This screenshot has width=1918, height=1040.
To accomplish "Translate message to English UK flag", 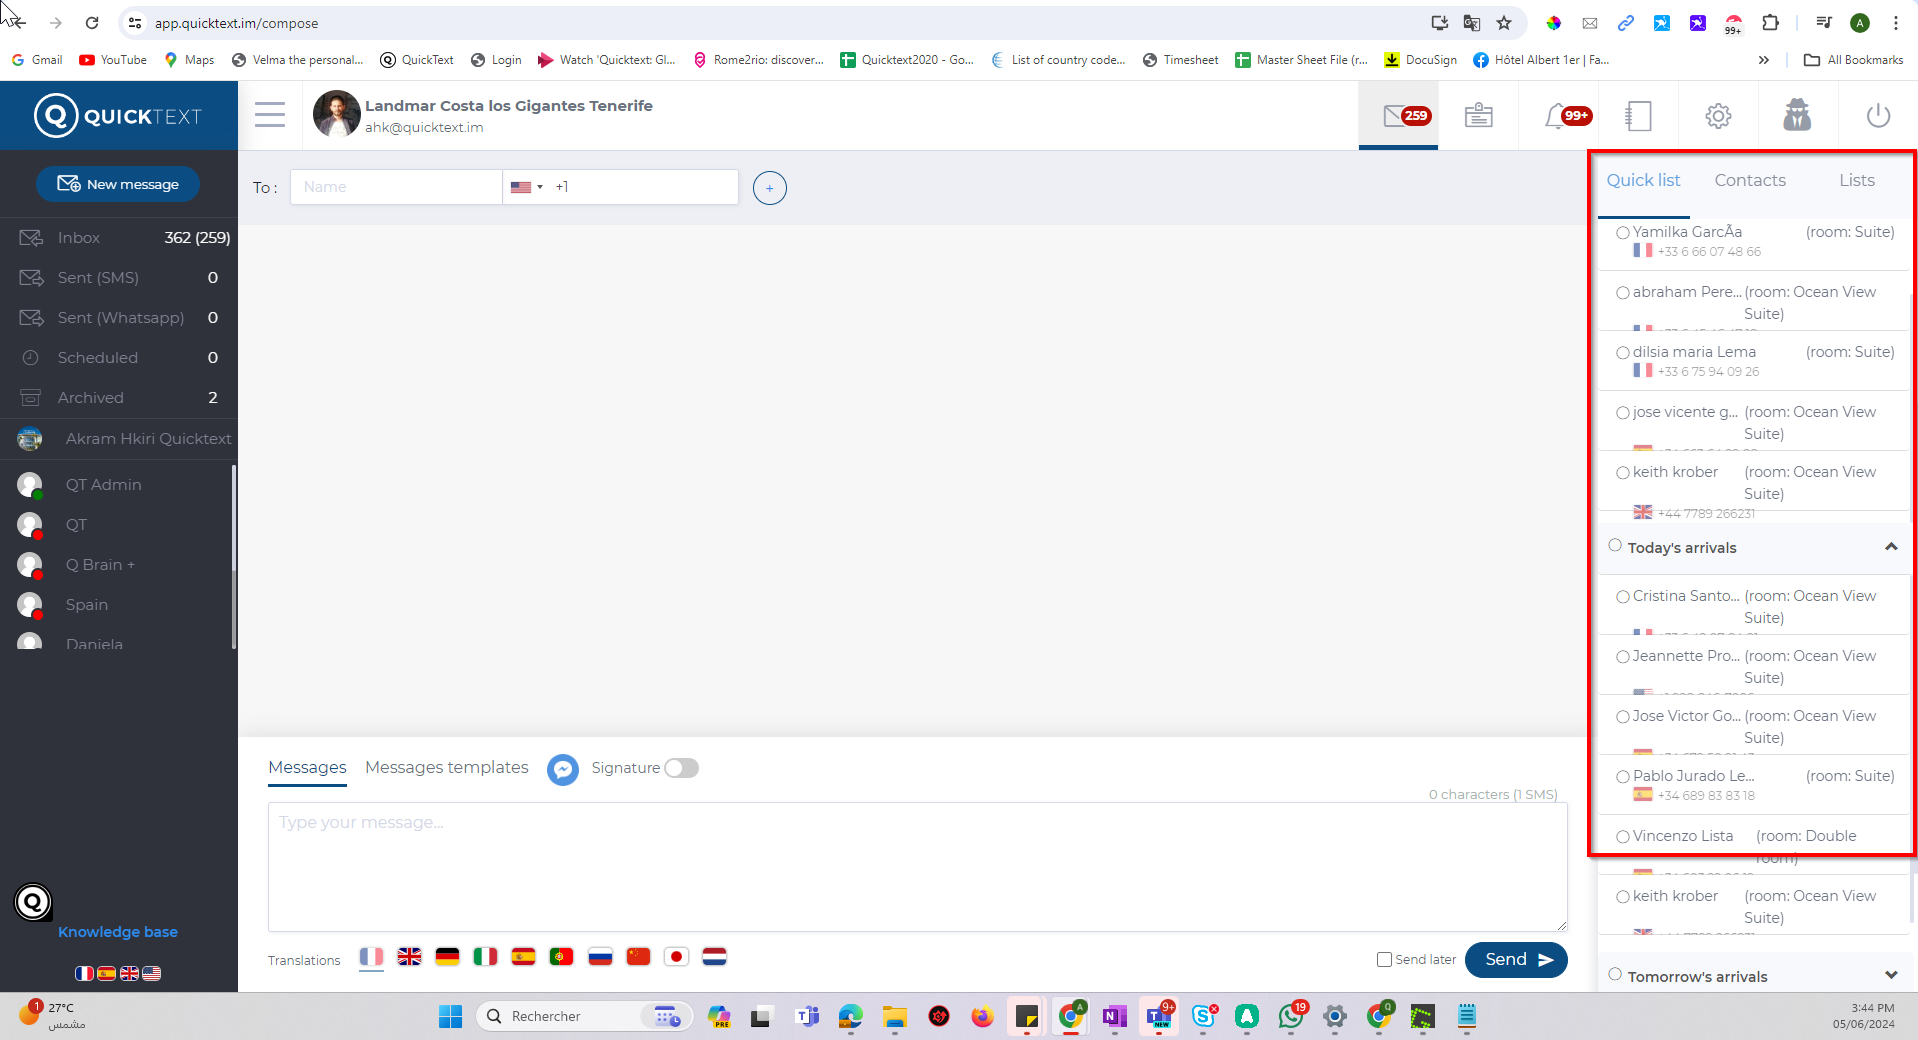I will coord(409,957).
